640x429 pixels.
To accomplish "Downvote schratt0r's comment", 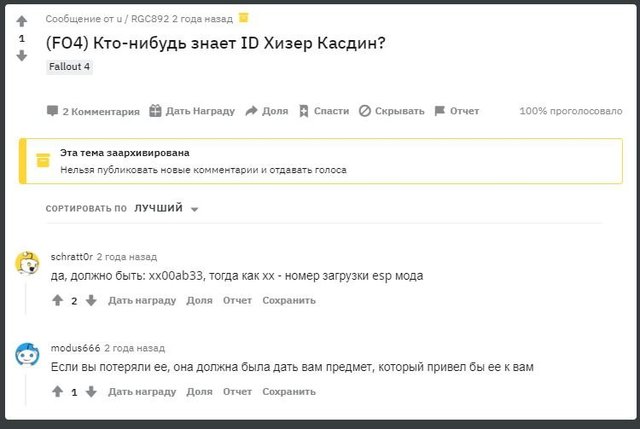I will (x=91, y=300).
